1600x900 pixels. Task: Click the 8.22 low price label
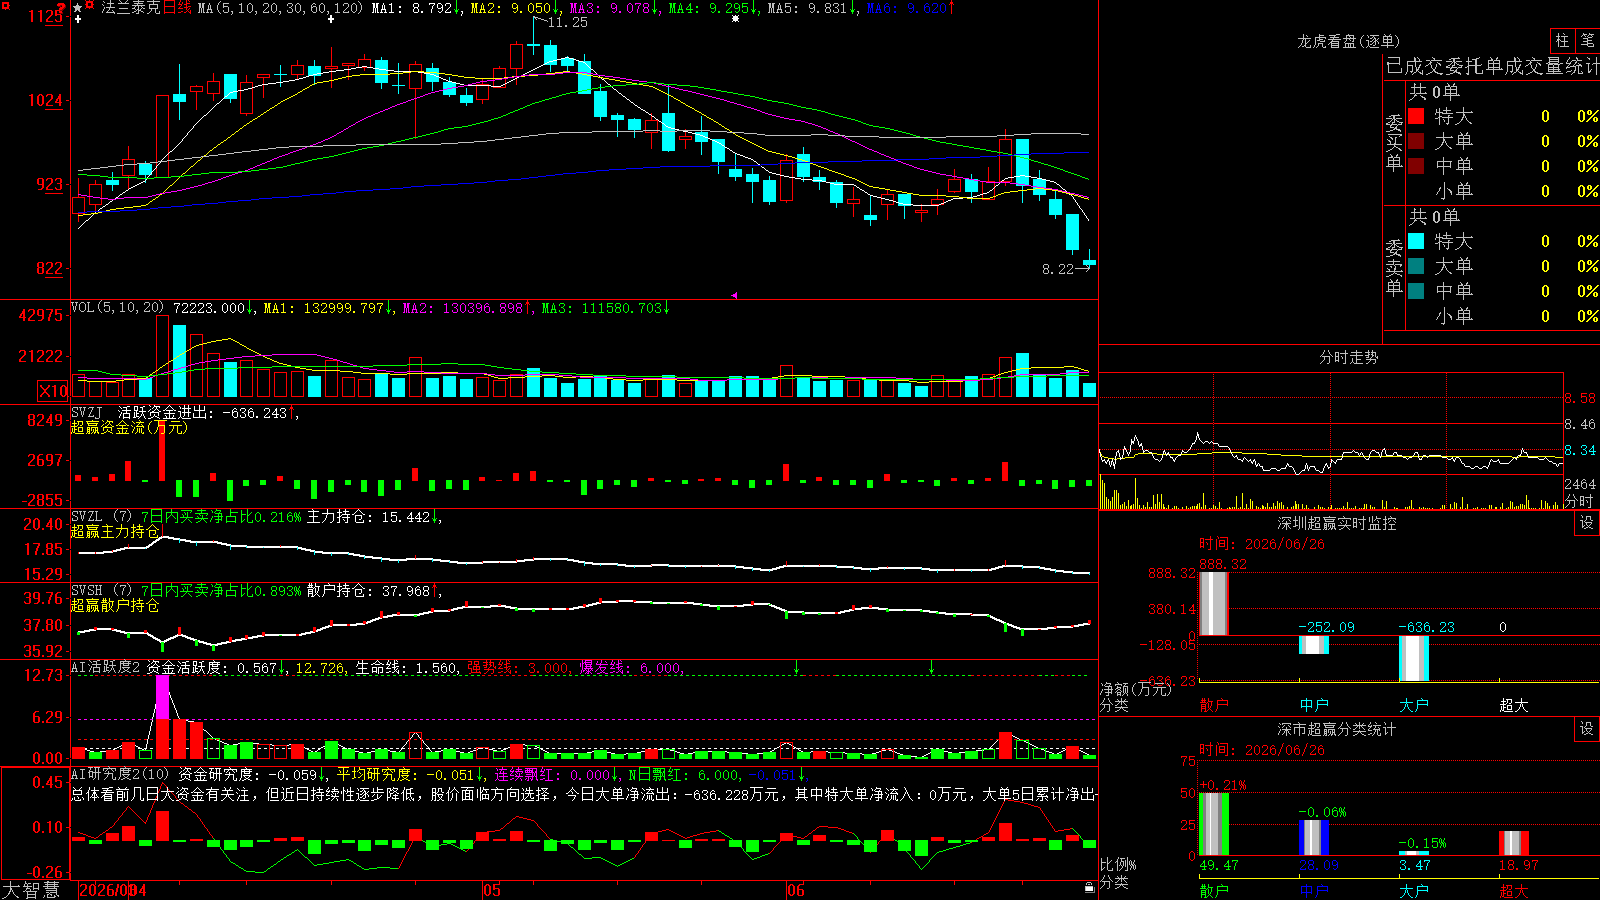coord(1058,269)
